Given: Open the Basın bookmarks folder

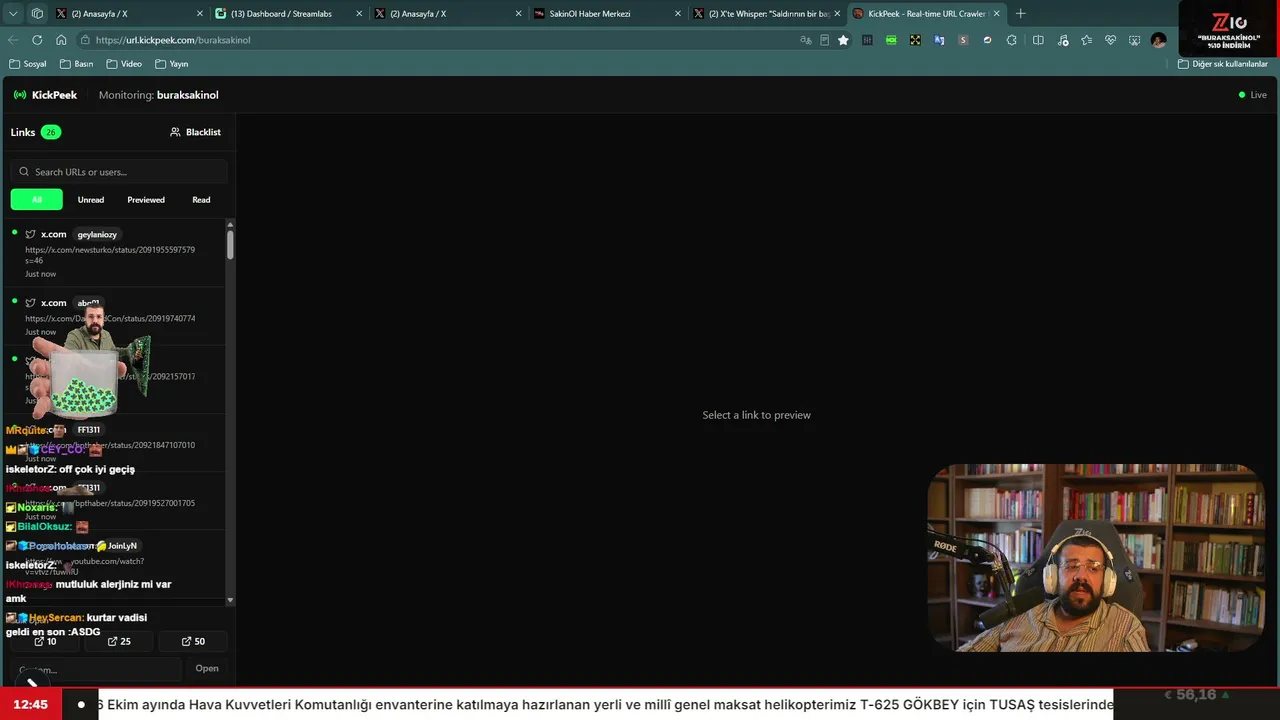Looking at the screenshot, I should tap(77, 64).
